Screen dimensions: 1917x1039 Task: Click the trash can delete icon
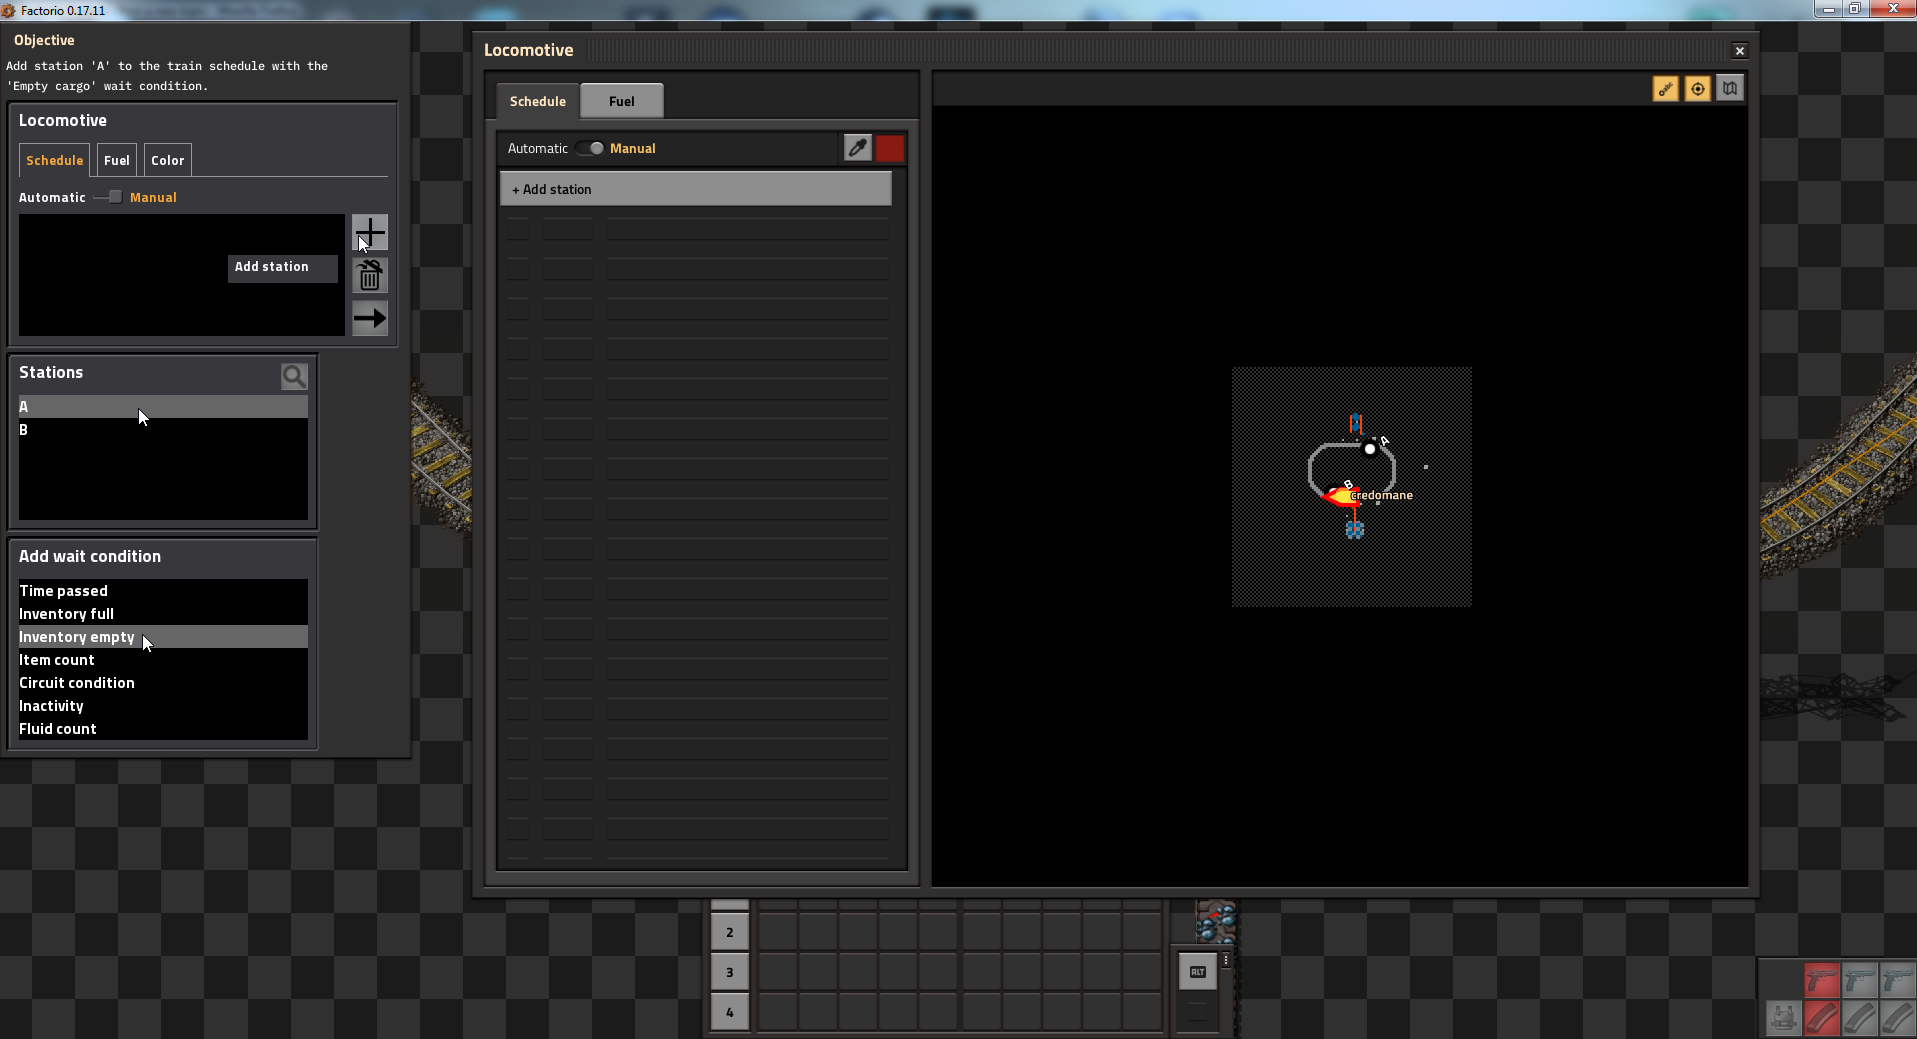(370, 276)
